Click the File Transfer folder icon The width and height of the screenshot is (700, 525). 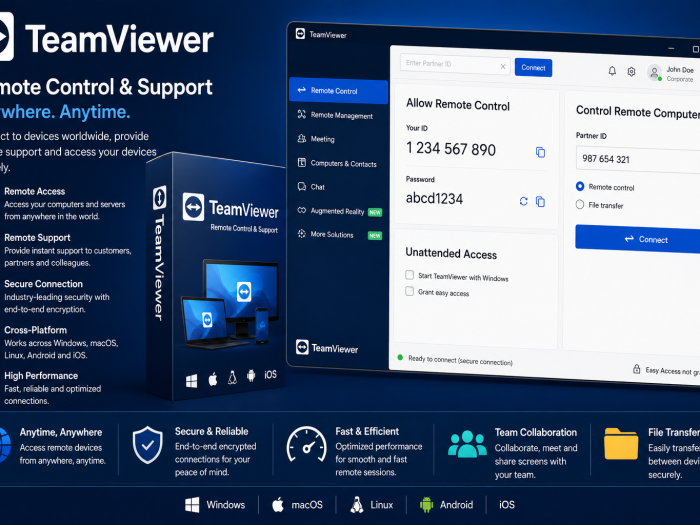pyautogui.click(x=621, y=444)
